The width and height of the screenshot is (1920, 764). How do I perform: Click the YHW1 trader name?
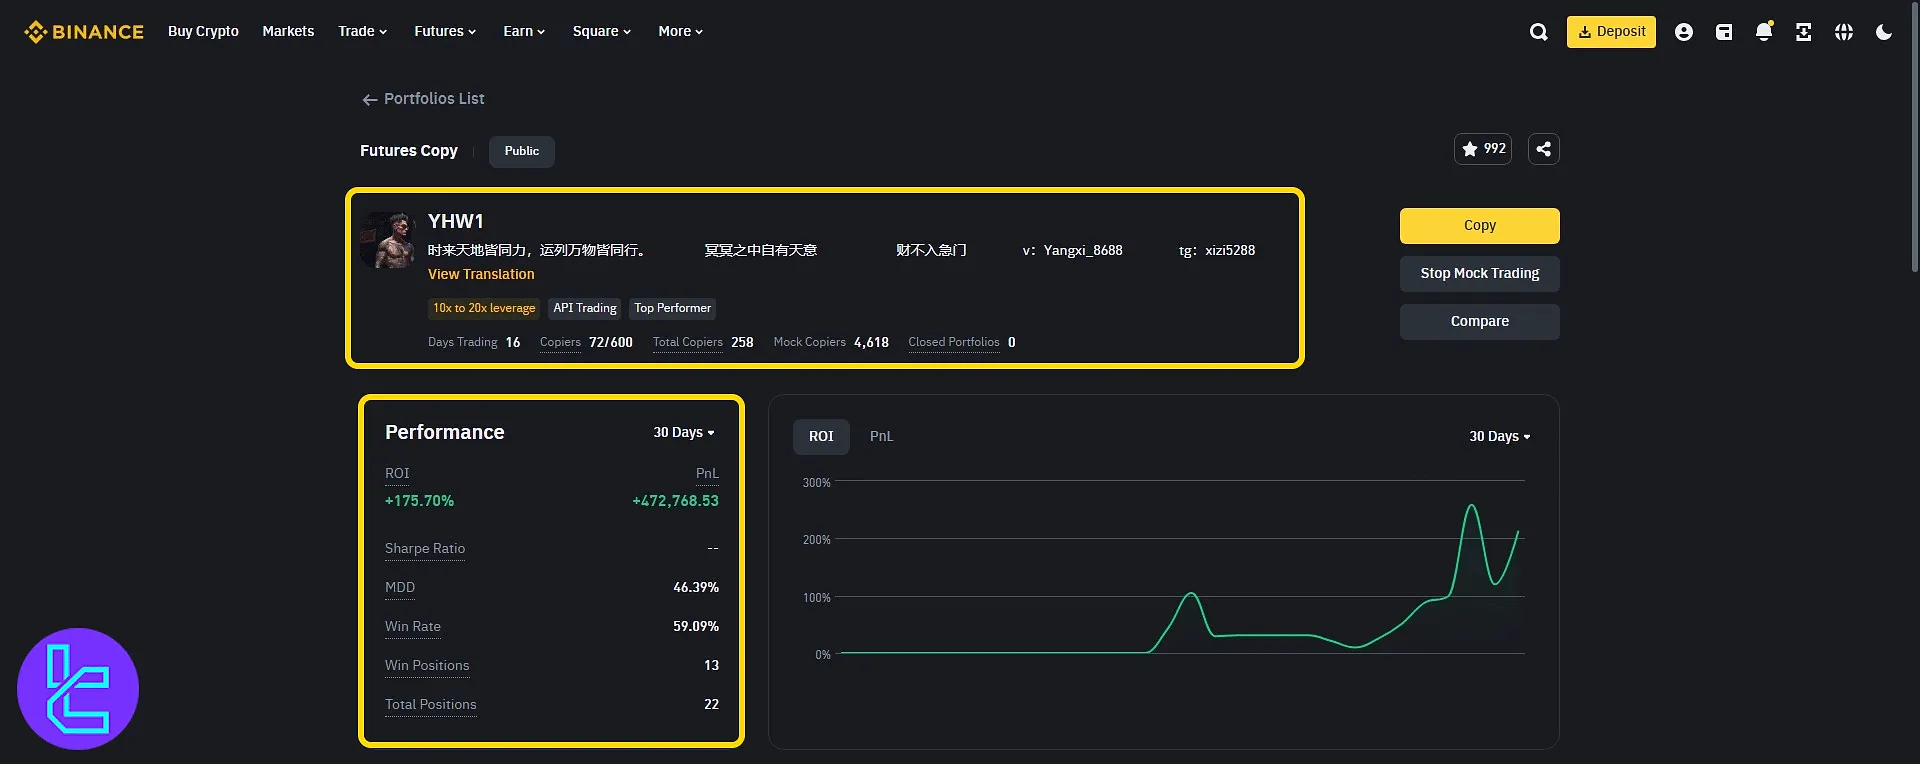(456, 222)
